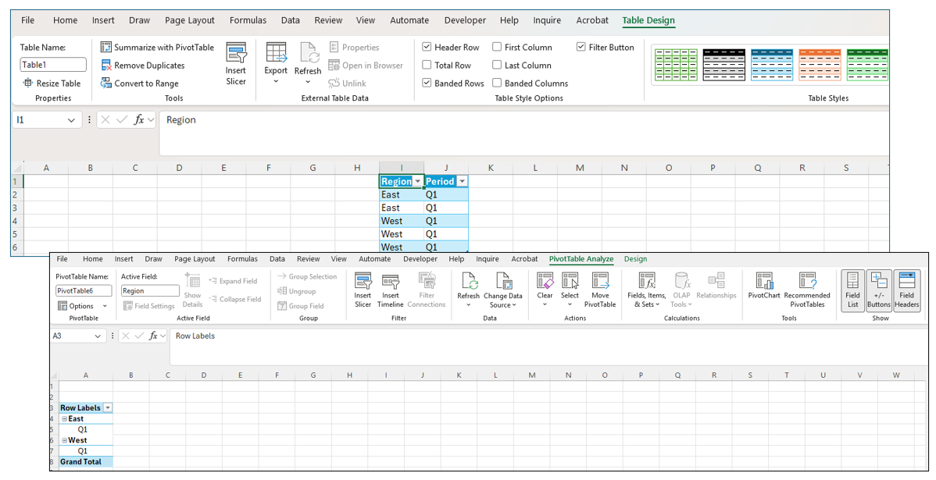This screenshot has height=480, width=936.
Task: Uncheck the Header Row checkbox
Action: coord(427,47)
